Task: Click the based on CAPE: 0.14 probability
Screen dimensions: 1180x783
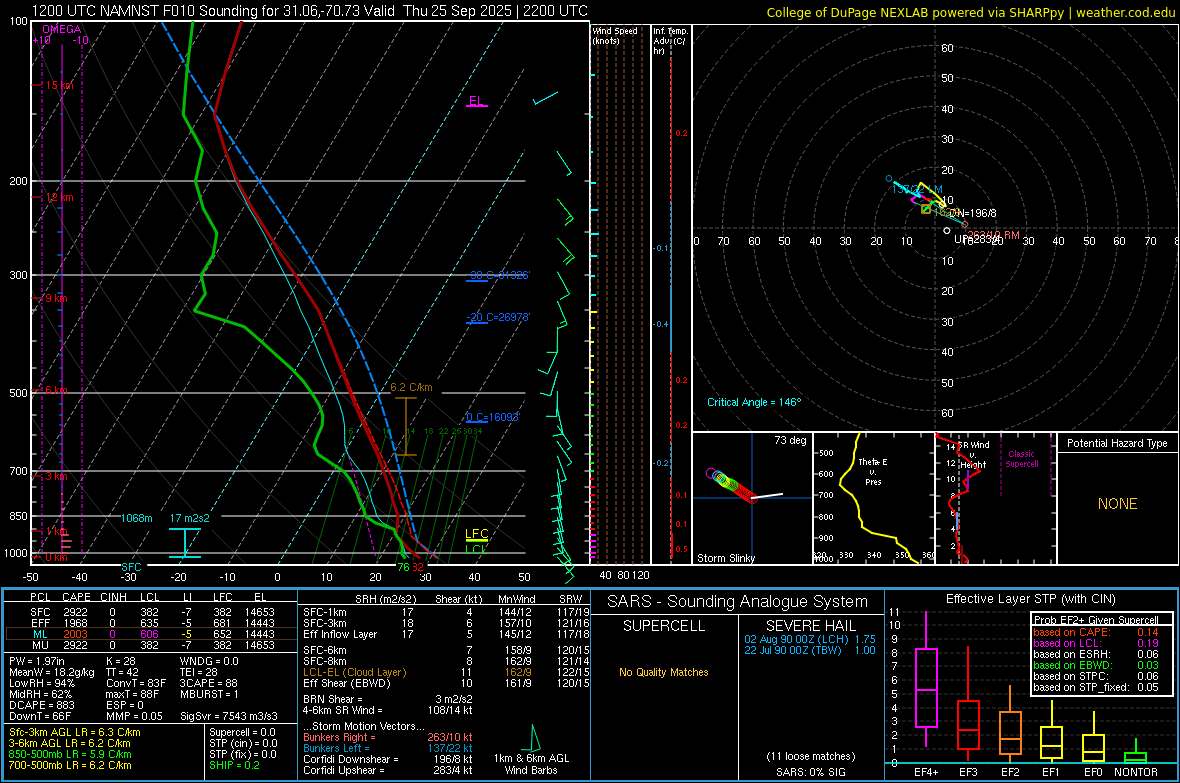Action: (x=1096, y=632)
